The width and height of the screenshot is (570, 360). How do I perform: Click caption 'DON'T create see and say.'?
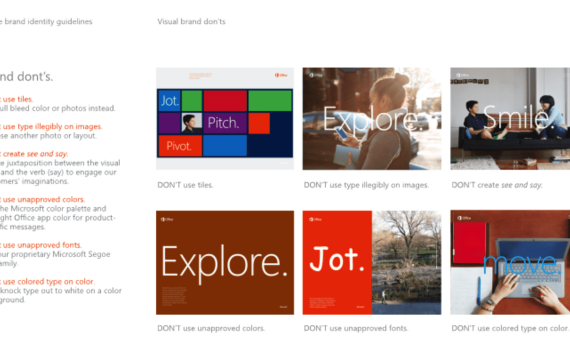[x=497, y=185]
